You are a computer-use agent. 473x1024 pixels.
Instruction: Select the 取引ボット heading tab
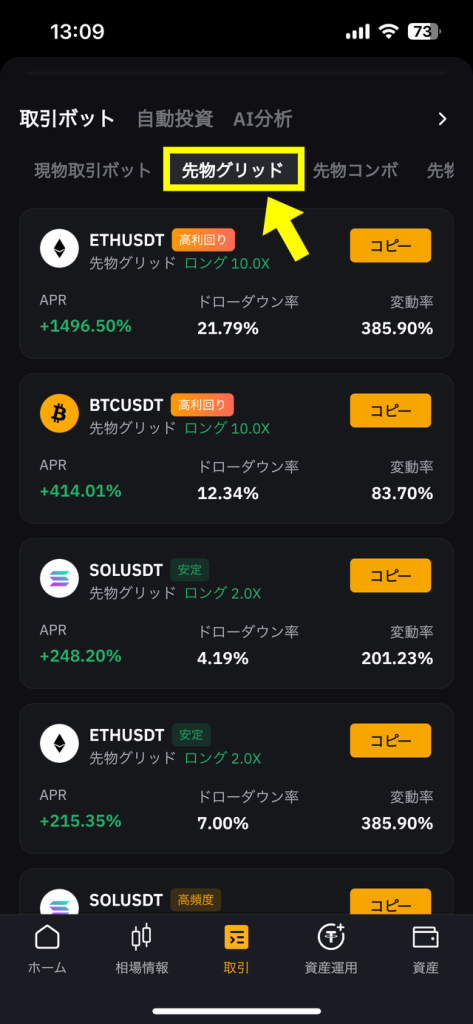coord(67,119)
